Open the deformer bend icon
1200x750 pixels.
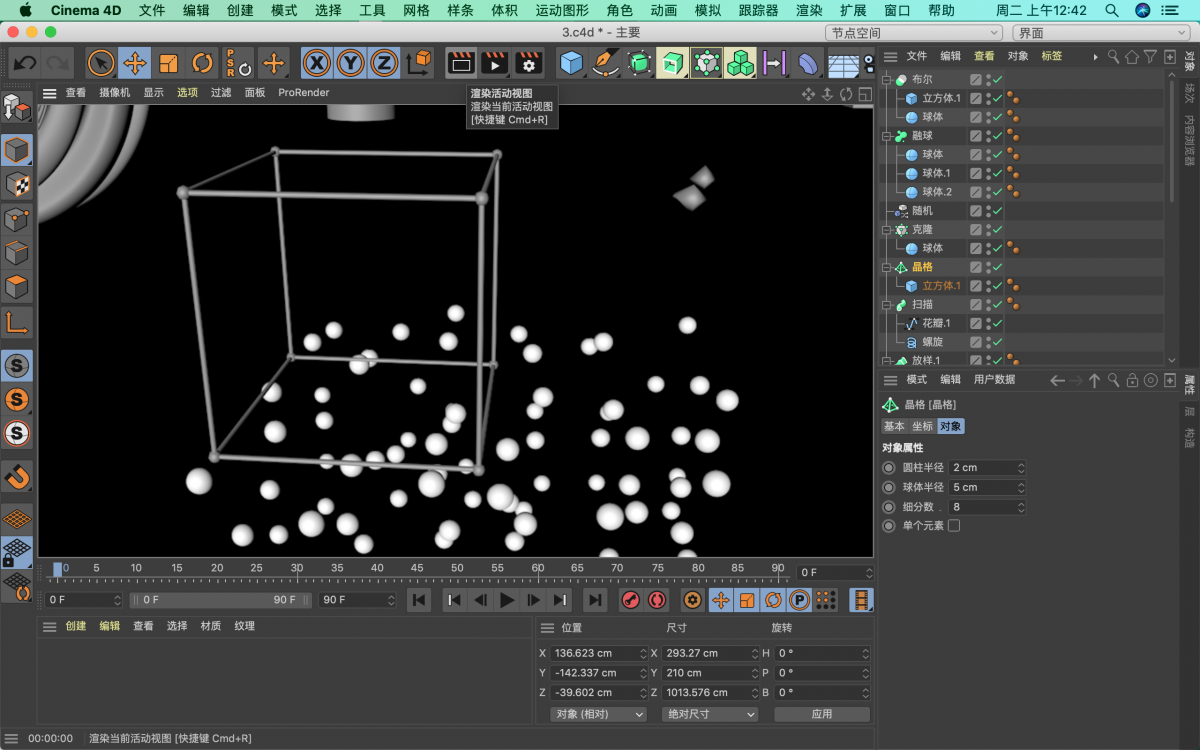[x=808, y=63]
